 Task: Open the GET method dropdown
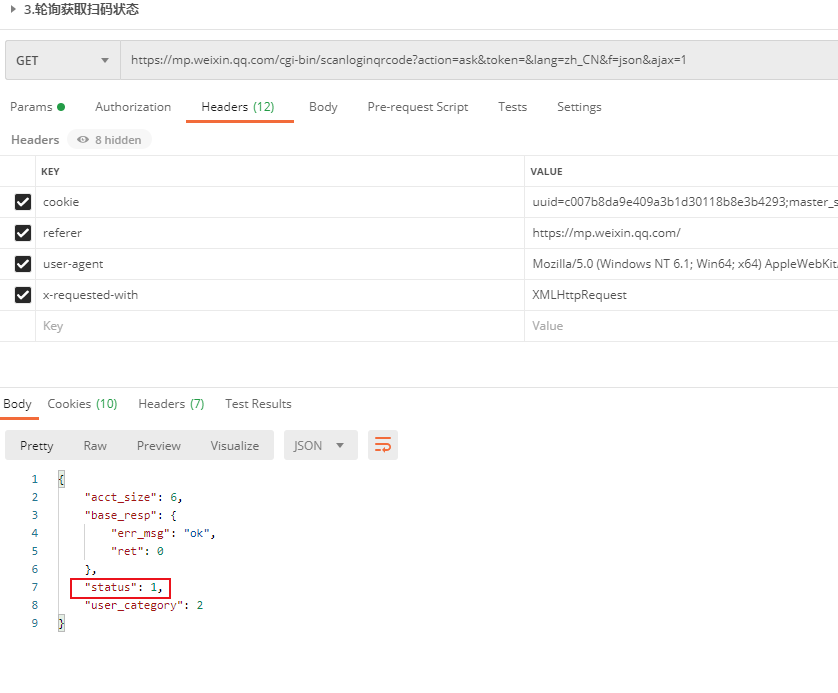[63, 60]
